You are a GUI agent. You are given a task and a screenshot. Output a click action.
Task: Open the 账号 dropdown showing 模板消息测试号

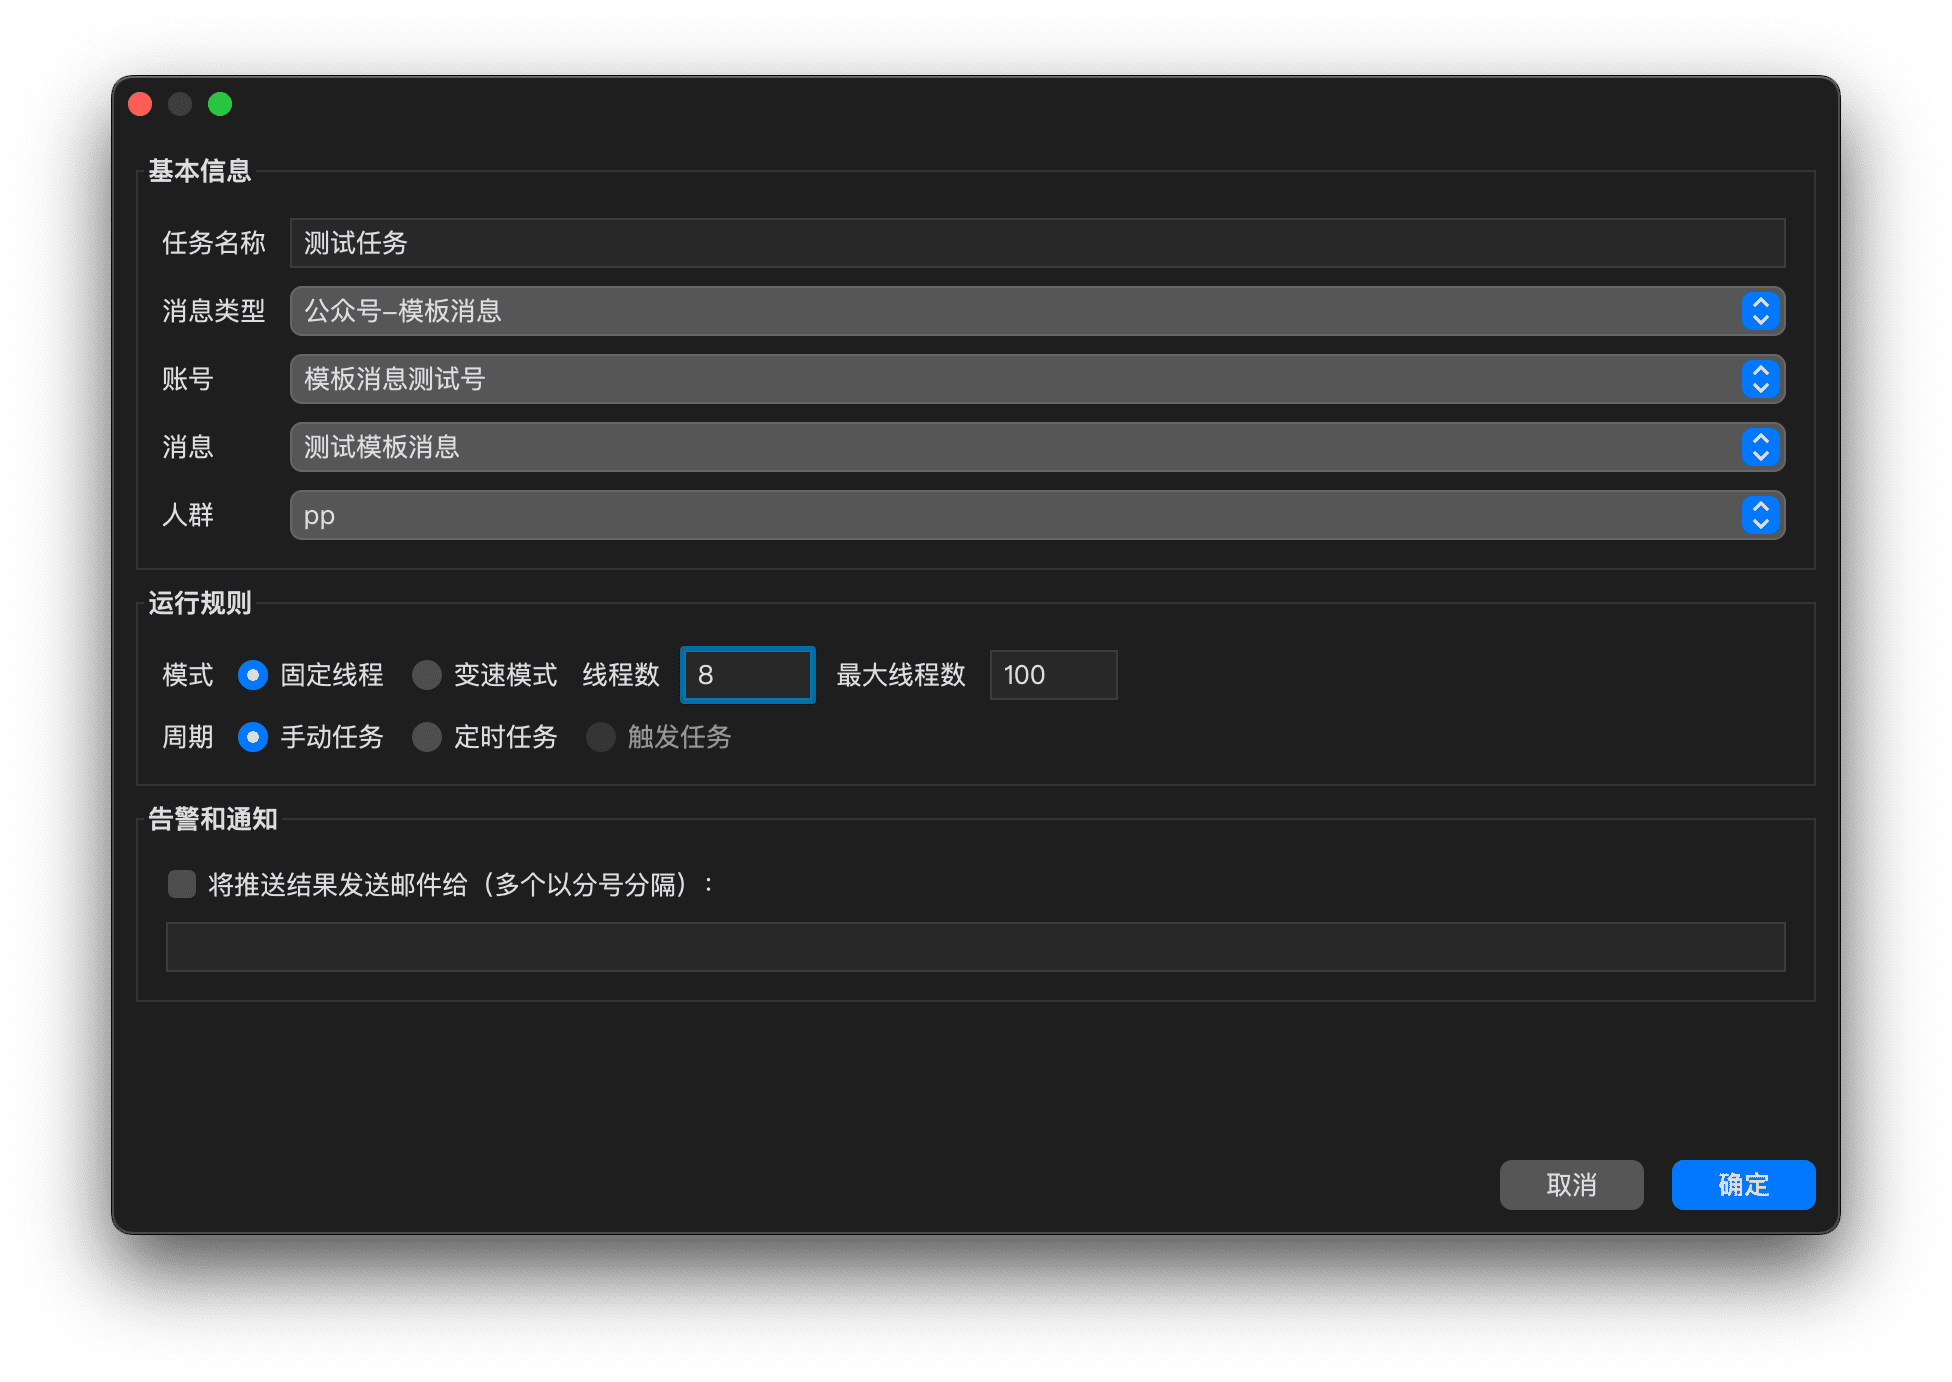[1037, 379]
